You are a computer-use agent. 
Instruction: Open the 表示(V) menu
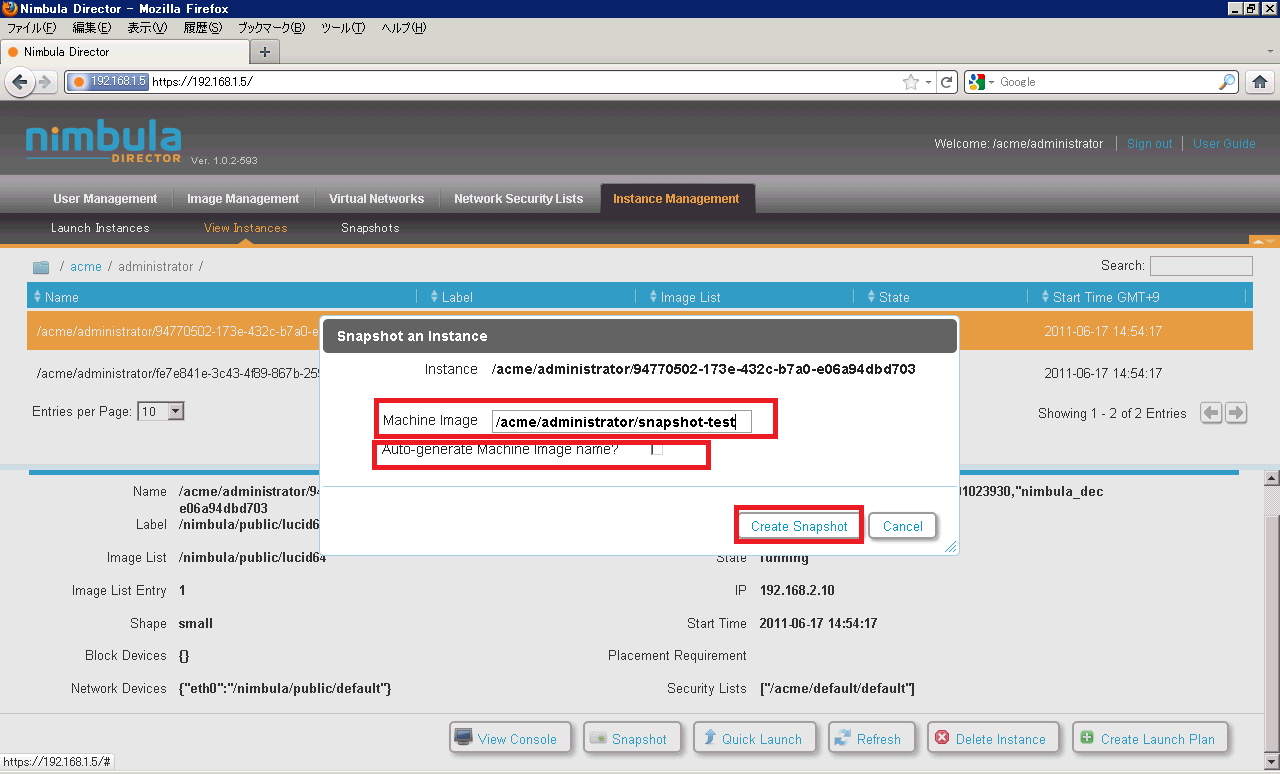147,28
